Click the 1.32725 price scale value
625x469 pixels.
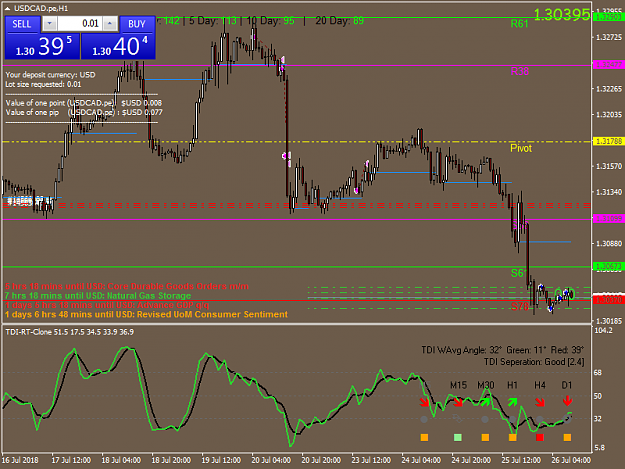[609, 37]
